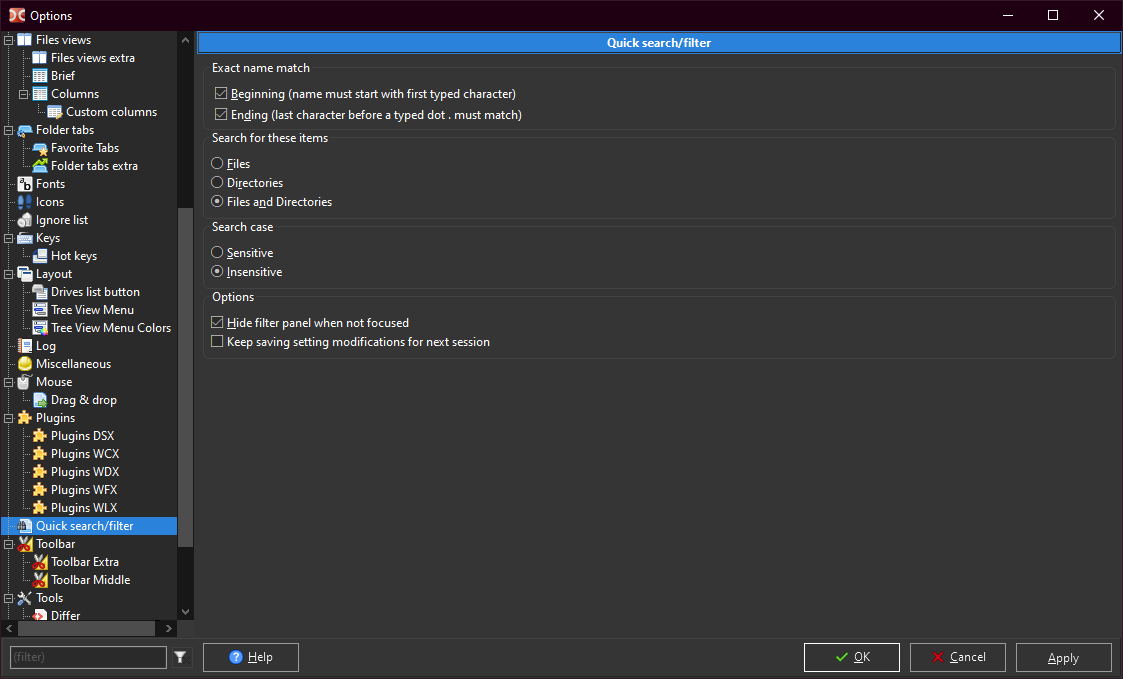The width and height of the screenshot is (1123, 679).
Task: Click the Ignore list icon
Action: coord(25,220)
